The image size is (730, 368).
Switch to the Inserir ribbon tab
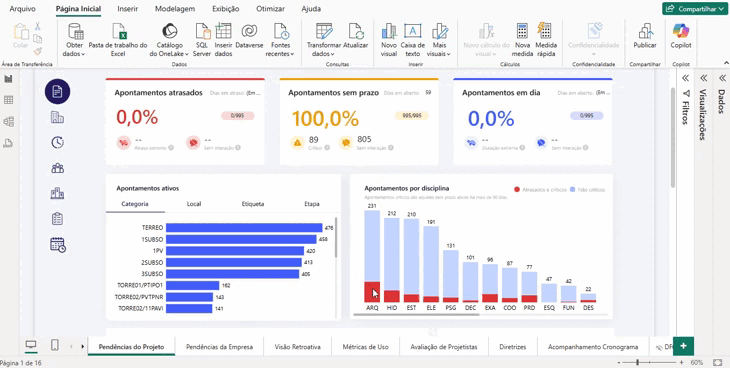click(x=128, y=9)
